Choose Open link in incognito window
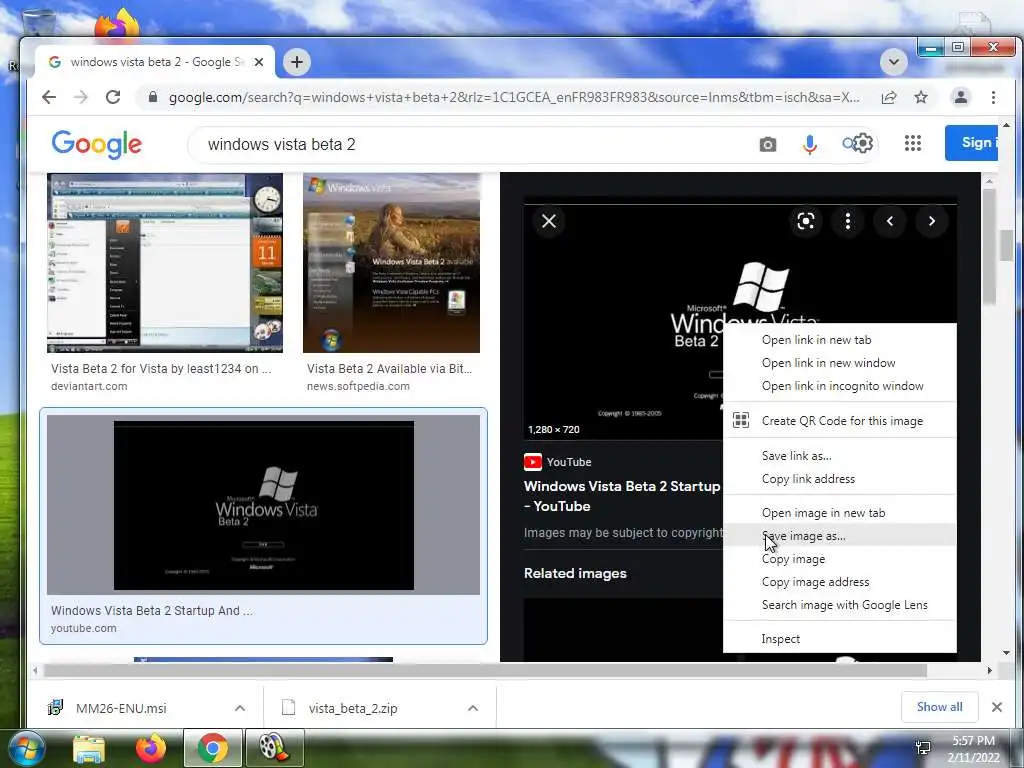The height and width of the screenshot is (768, 1024). (x=840, y=386)
